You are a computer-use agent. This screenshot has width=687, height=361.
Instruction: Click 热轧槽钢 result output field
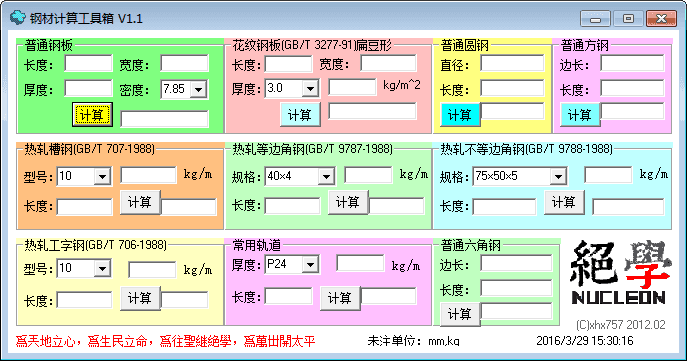click(188, 207)
